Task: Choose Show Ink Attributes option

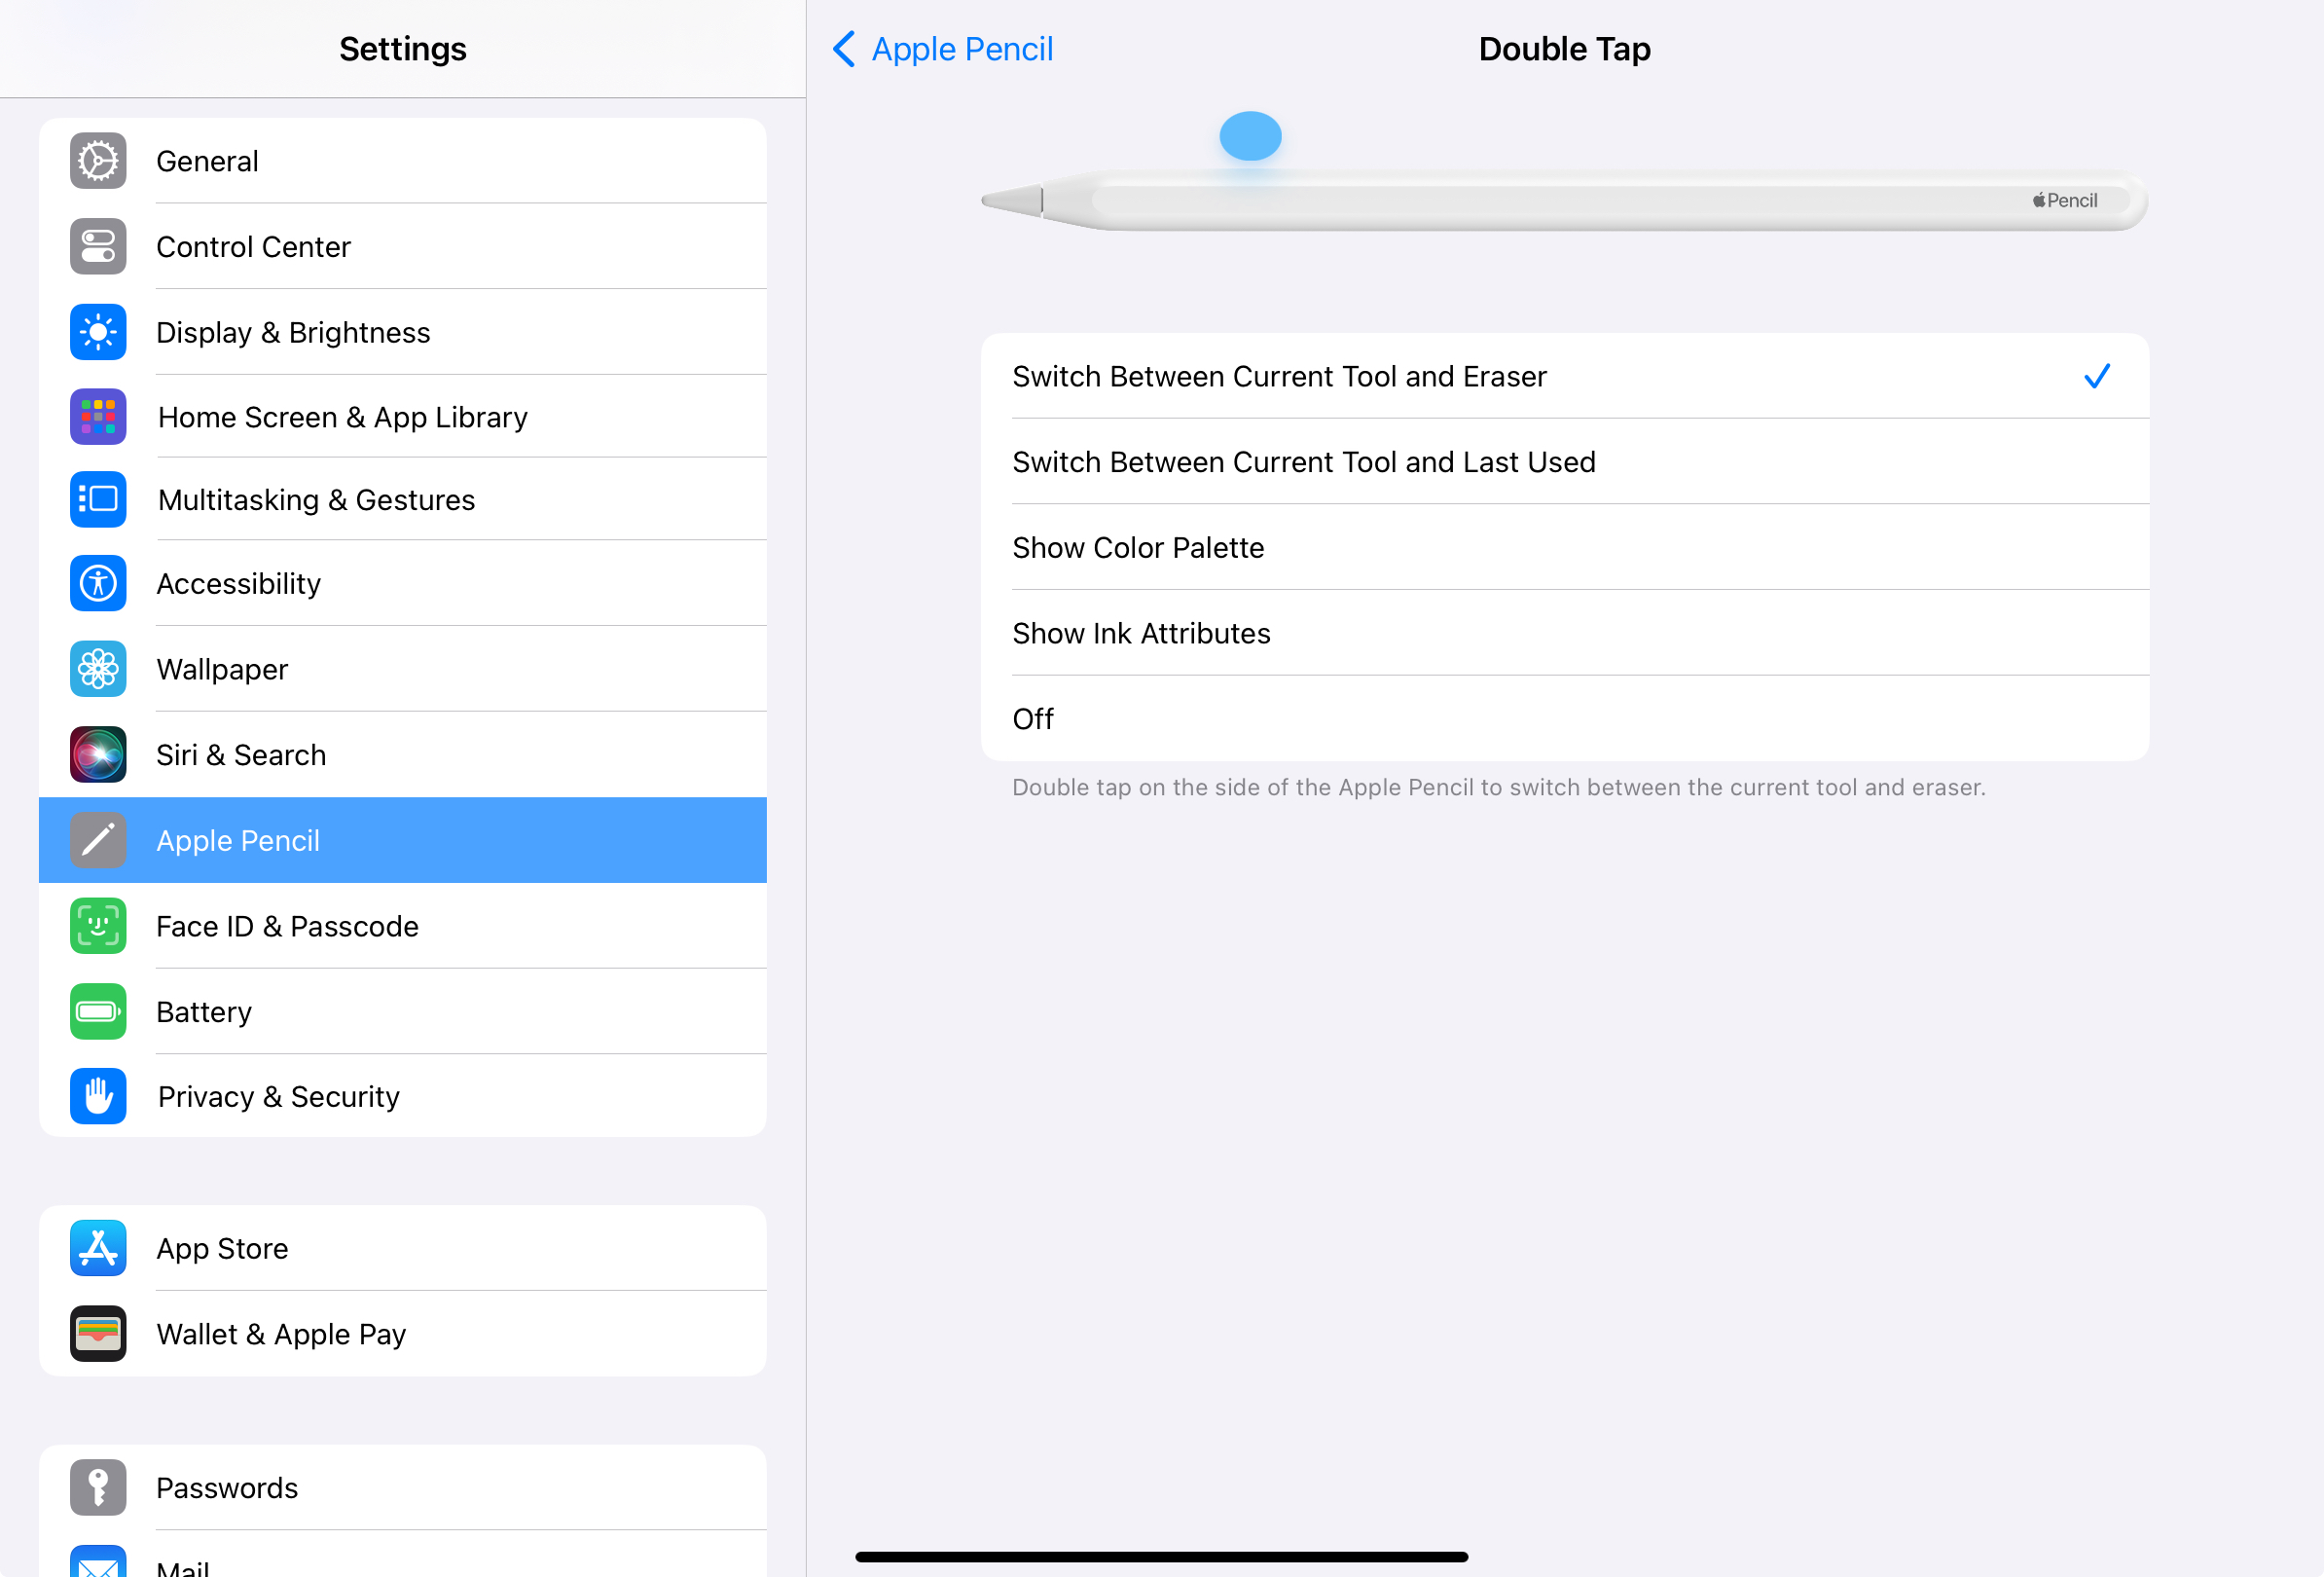Action: [1565, 633]
